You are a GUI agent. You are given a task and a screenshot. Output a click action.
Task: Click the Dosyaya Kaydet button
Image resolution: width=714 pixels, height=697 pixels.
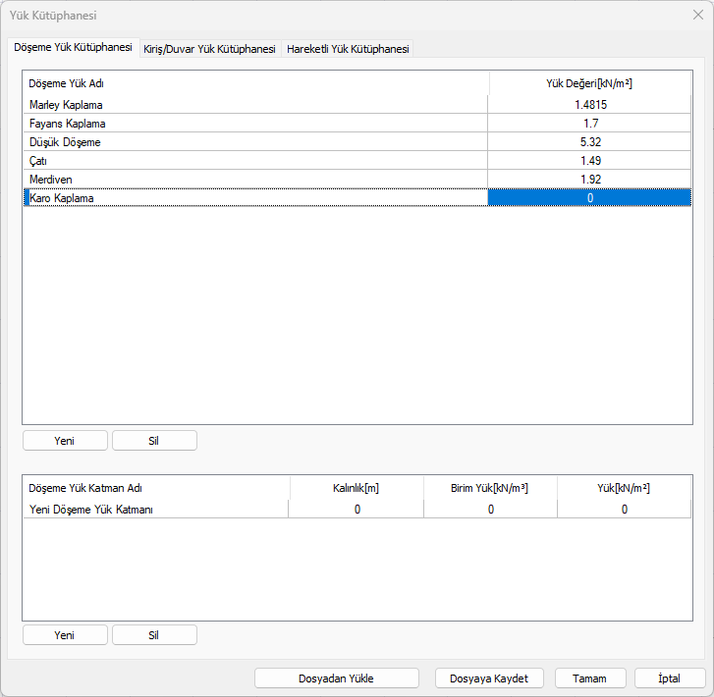coord(489,678)
